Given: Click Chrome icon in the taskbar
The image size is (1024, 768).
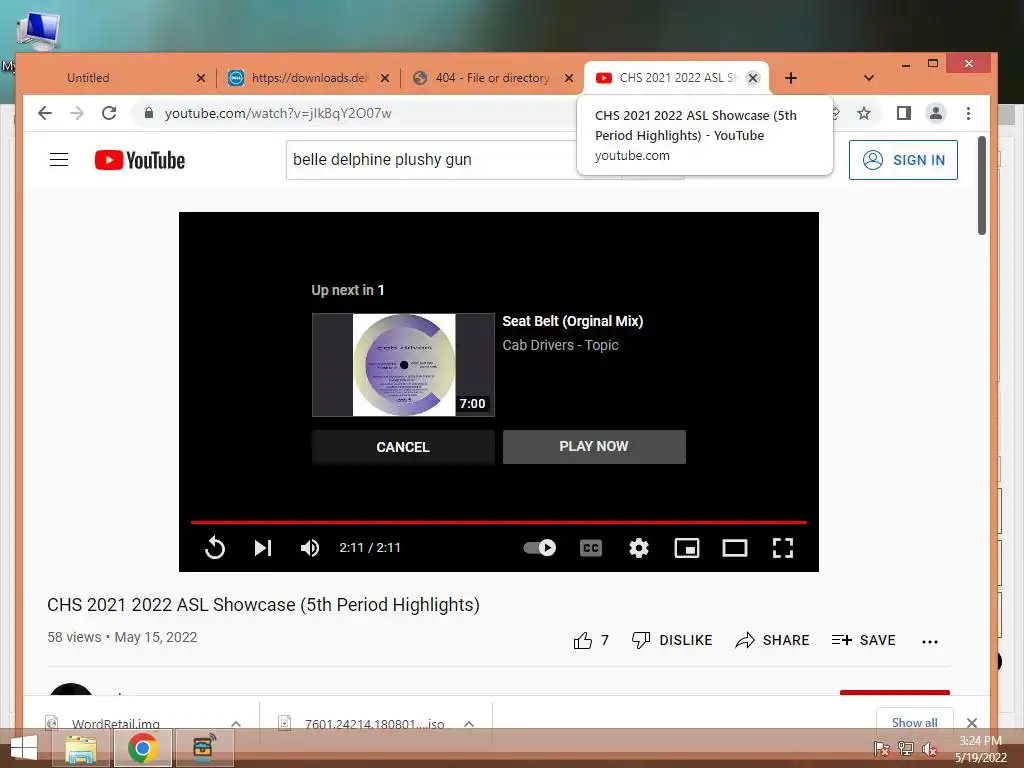Looking at the screenshot, I should [x=142, y=748].
